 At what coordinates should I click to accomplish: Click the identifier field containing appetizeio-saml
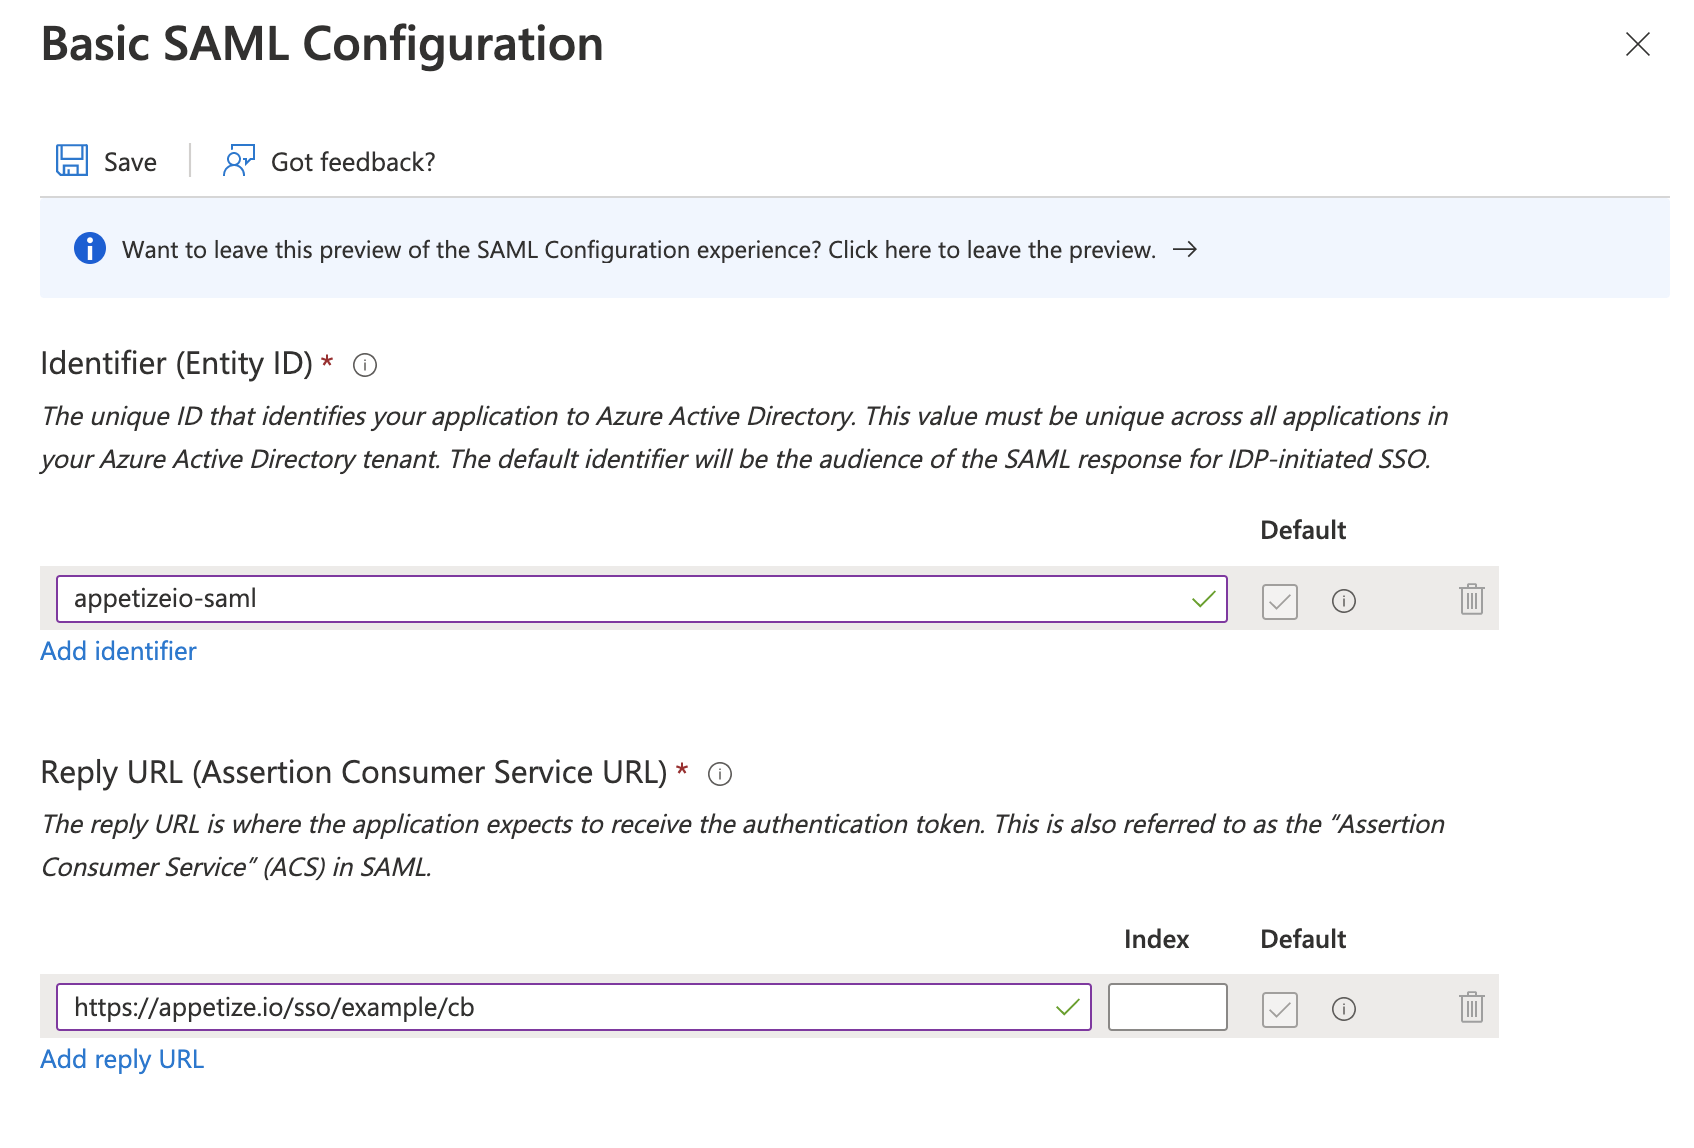[x=620, y=599]
